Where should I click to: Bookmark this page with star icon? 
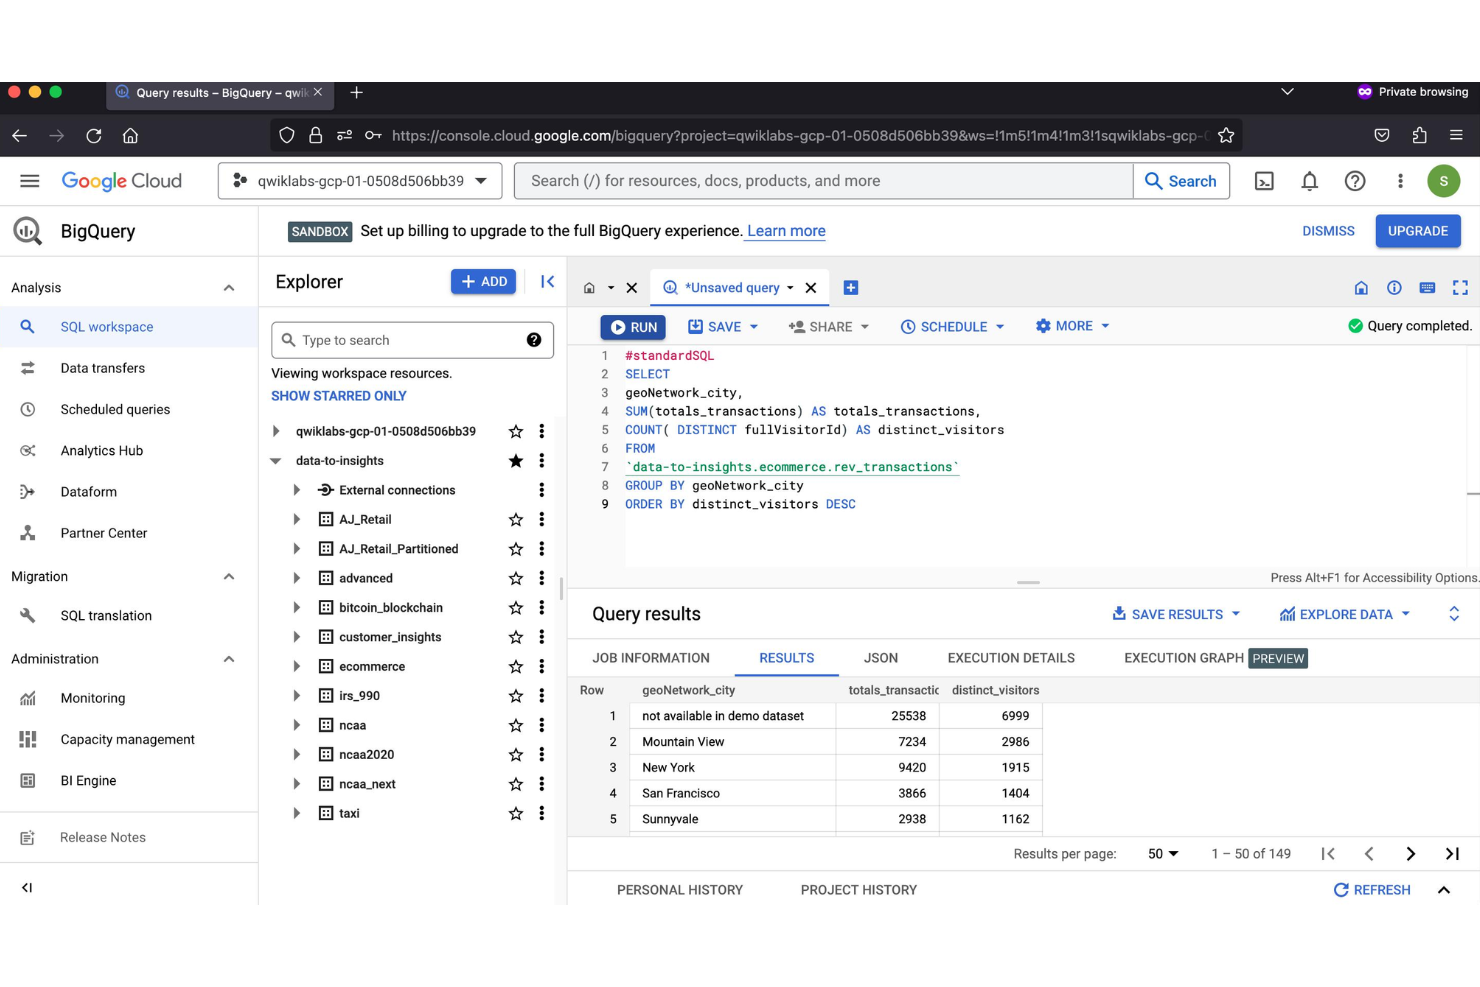[x=1226, y=135]
